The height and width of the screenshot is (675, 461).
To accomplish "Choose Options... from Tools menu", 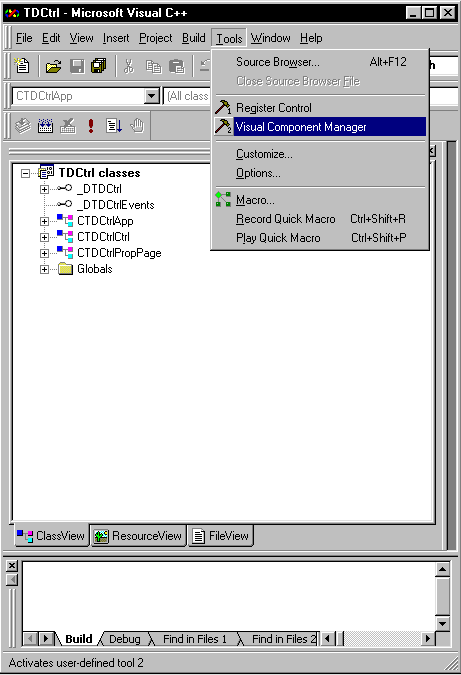I will [320, 173].
